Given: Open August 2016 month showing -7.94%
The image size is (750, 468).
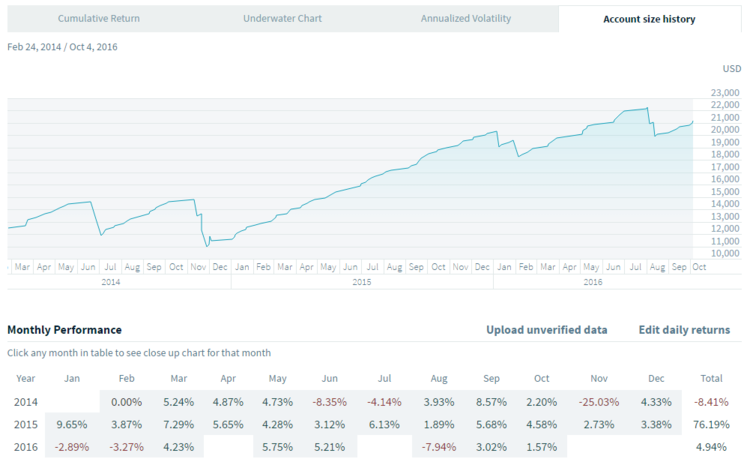Looking at the screenshot, I should [438, 445].
